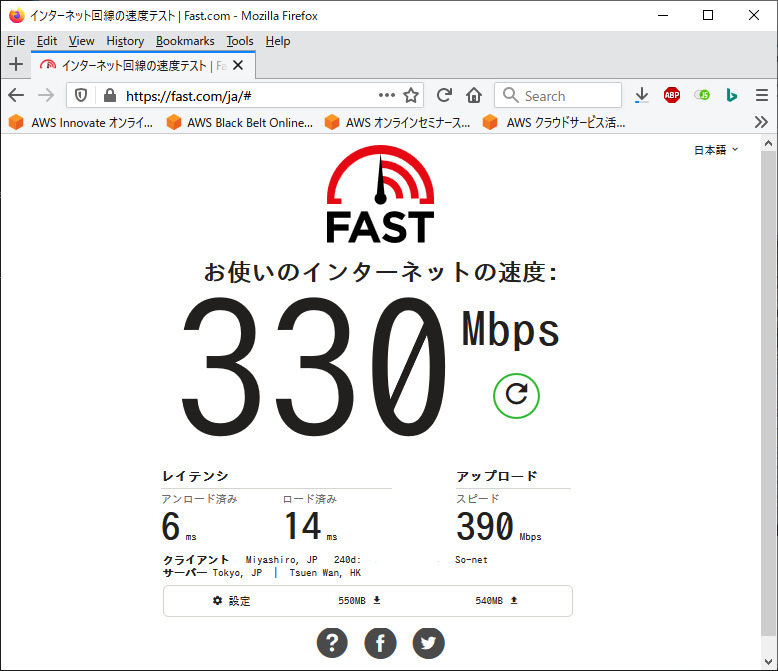
Task: Share via the Facebook icon
Action: pyautogui.click(x=380, y=643)
